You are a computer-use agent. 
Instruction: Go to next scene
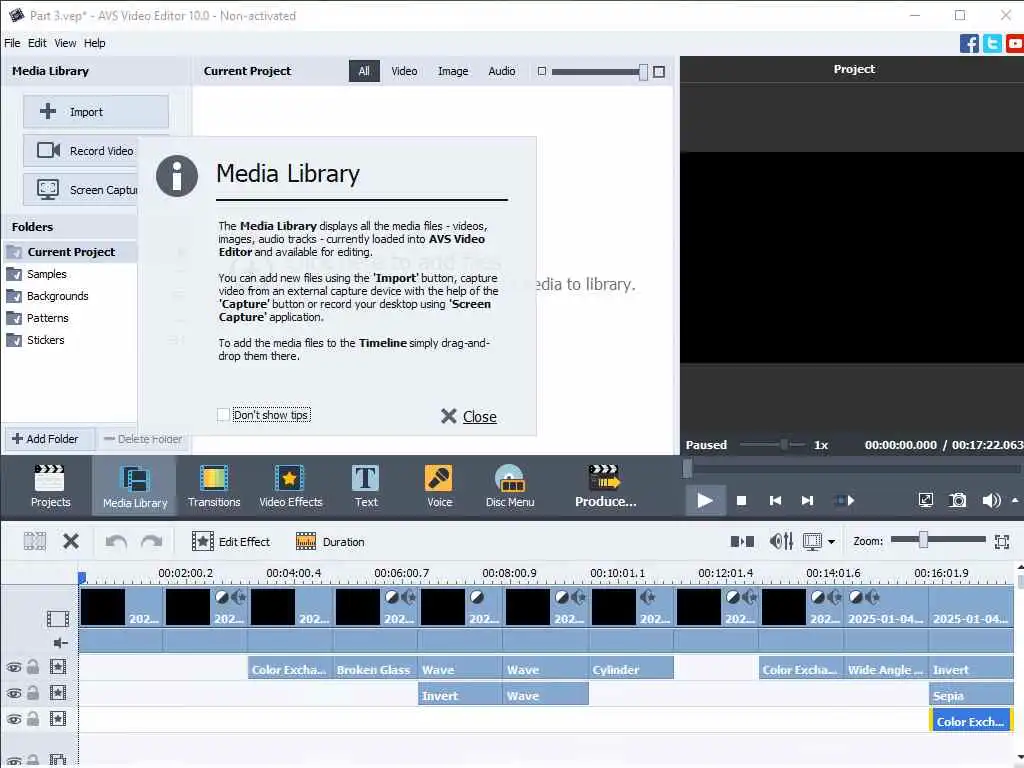coord(844,501)
